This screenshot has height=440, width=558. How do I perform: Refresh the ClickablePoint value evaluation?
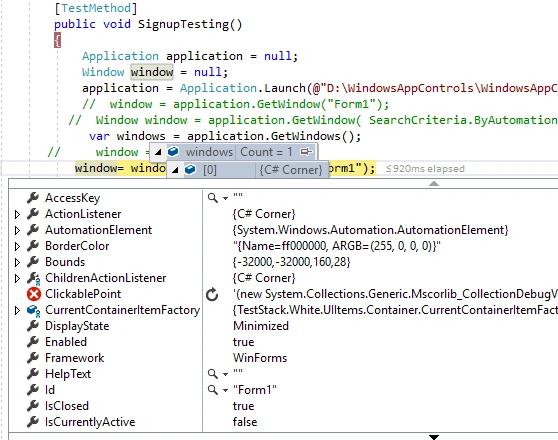click(212, 294)
